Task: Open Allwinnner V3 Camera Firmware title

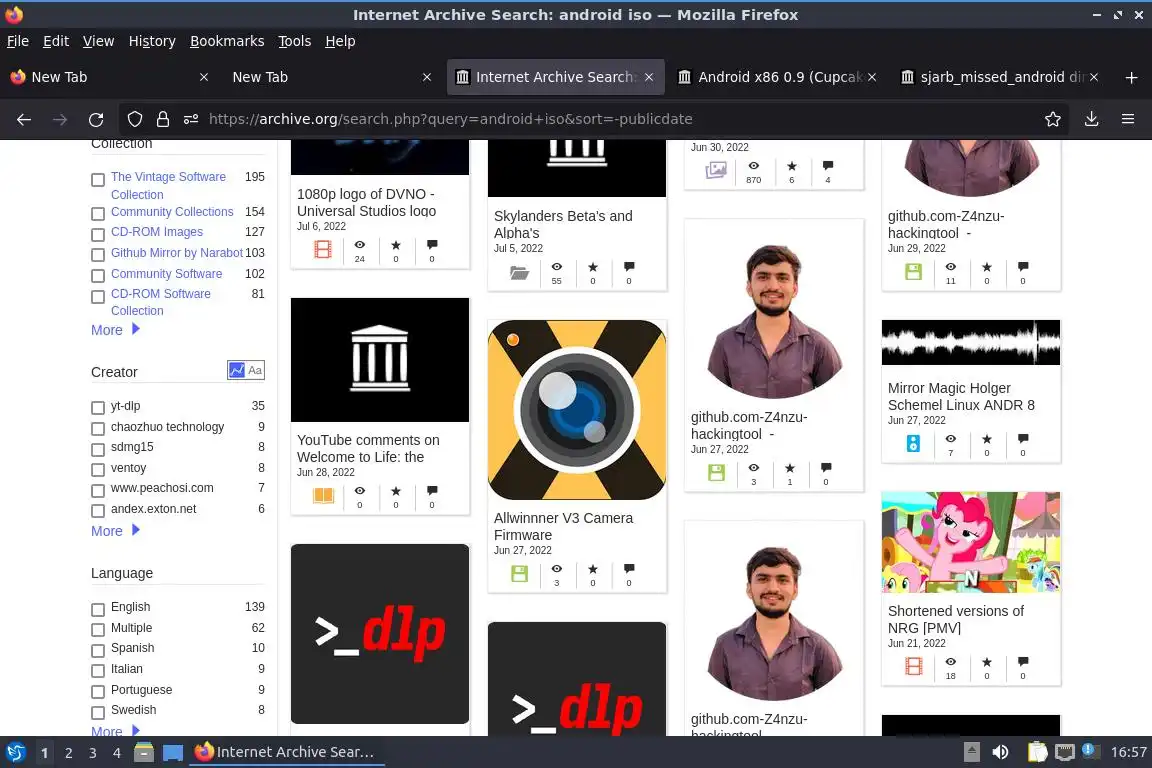Action: [564, 526]
